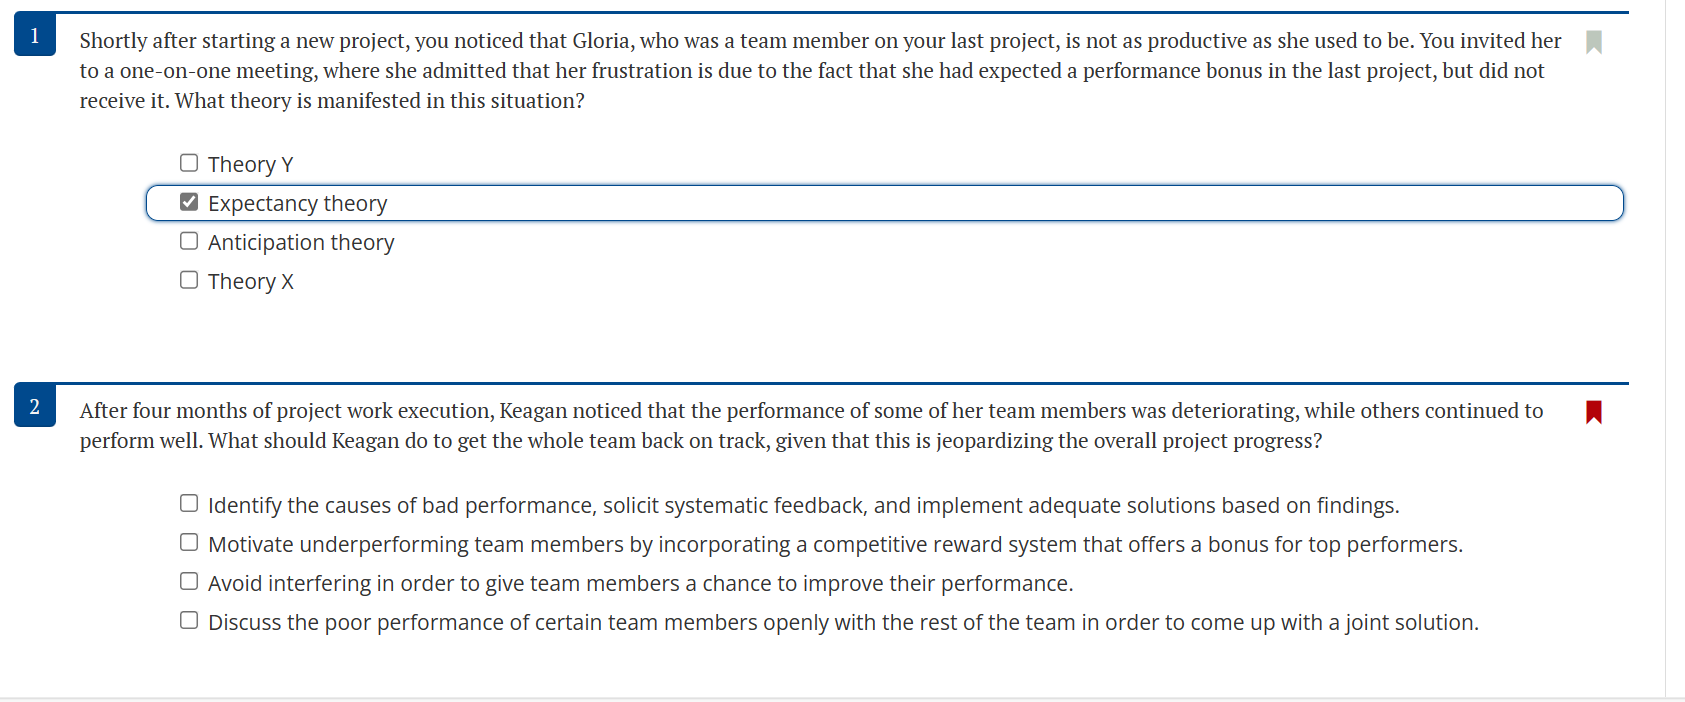The height and width of the screenshot is (702, 1685).
Task: Click the 'Avoid interfering' answer text
Action: 640,583
